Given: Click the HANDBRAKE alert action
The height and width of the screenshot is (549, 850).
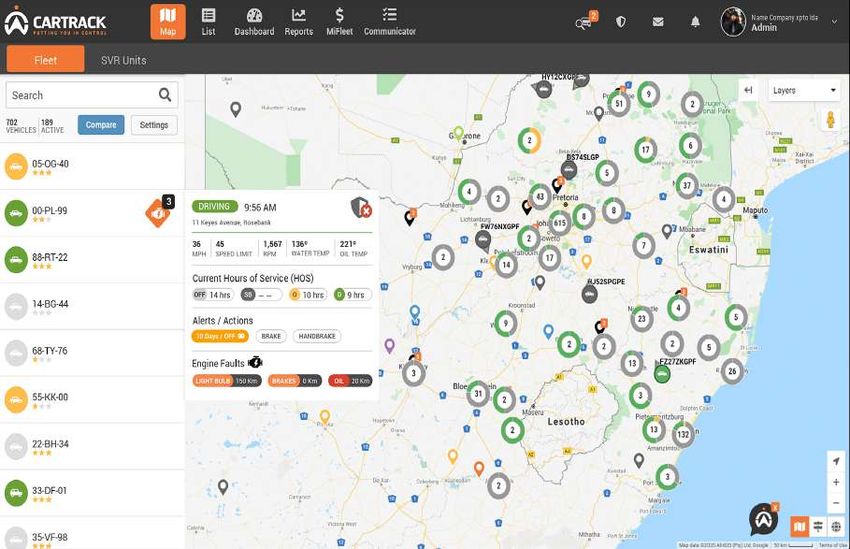Looking at the screenshot, I should pyautogui.click(x=317, y=336).
